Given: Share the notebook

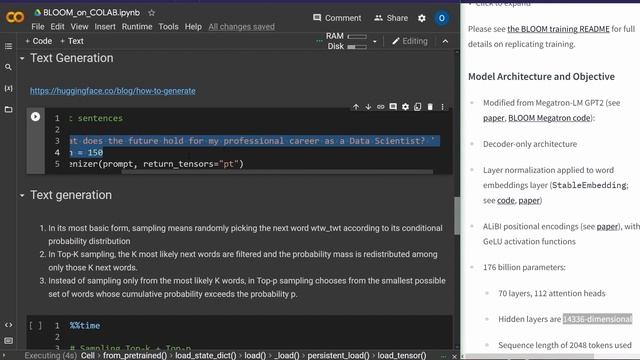Looking at the screenshot, I should 391,18.
